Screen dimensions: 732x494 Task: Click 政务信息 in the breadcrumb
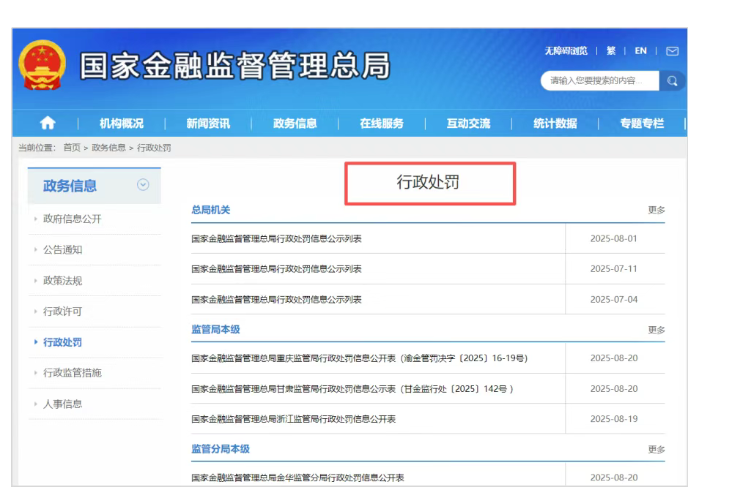[x=108, y=148]
